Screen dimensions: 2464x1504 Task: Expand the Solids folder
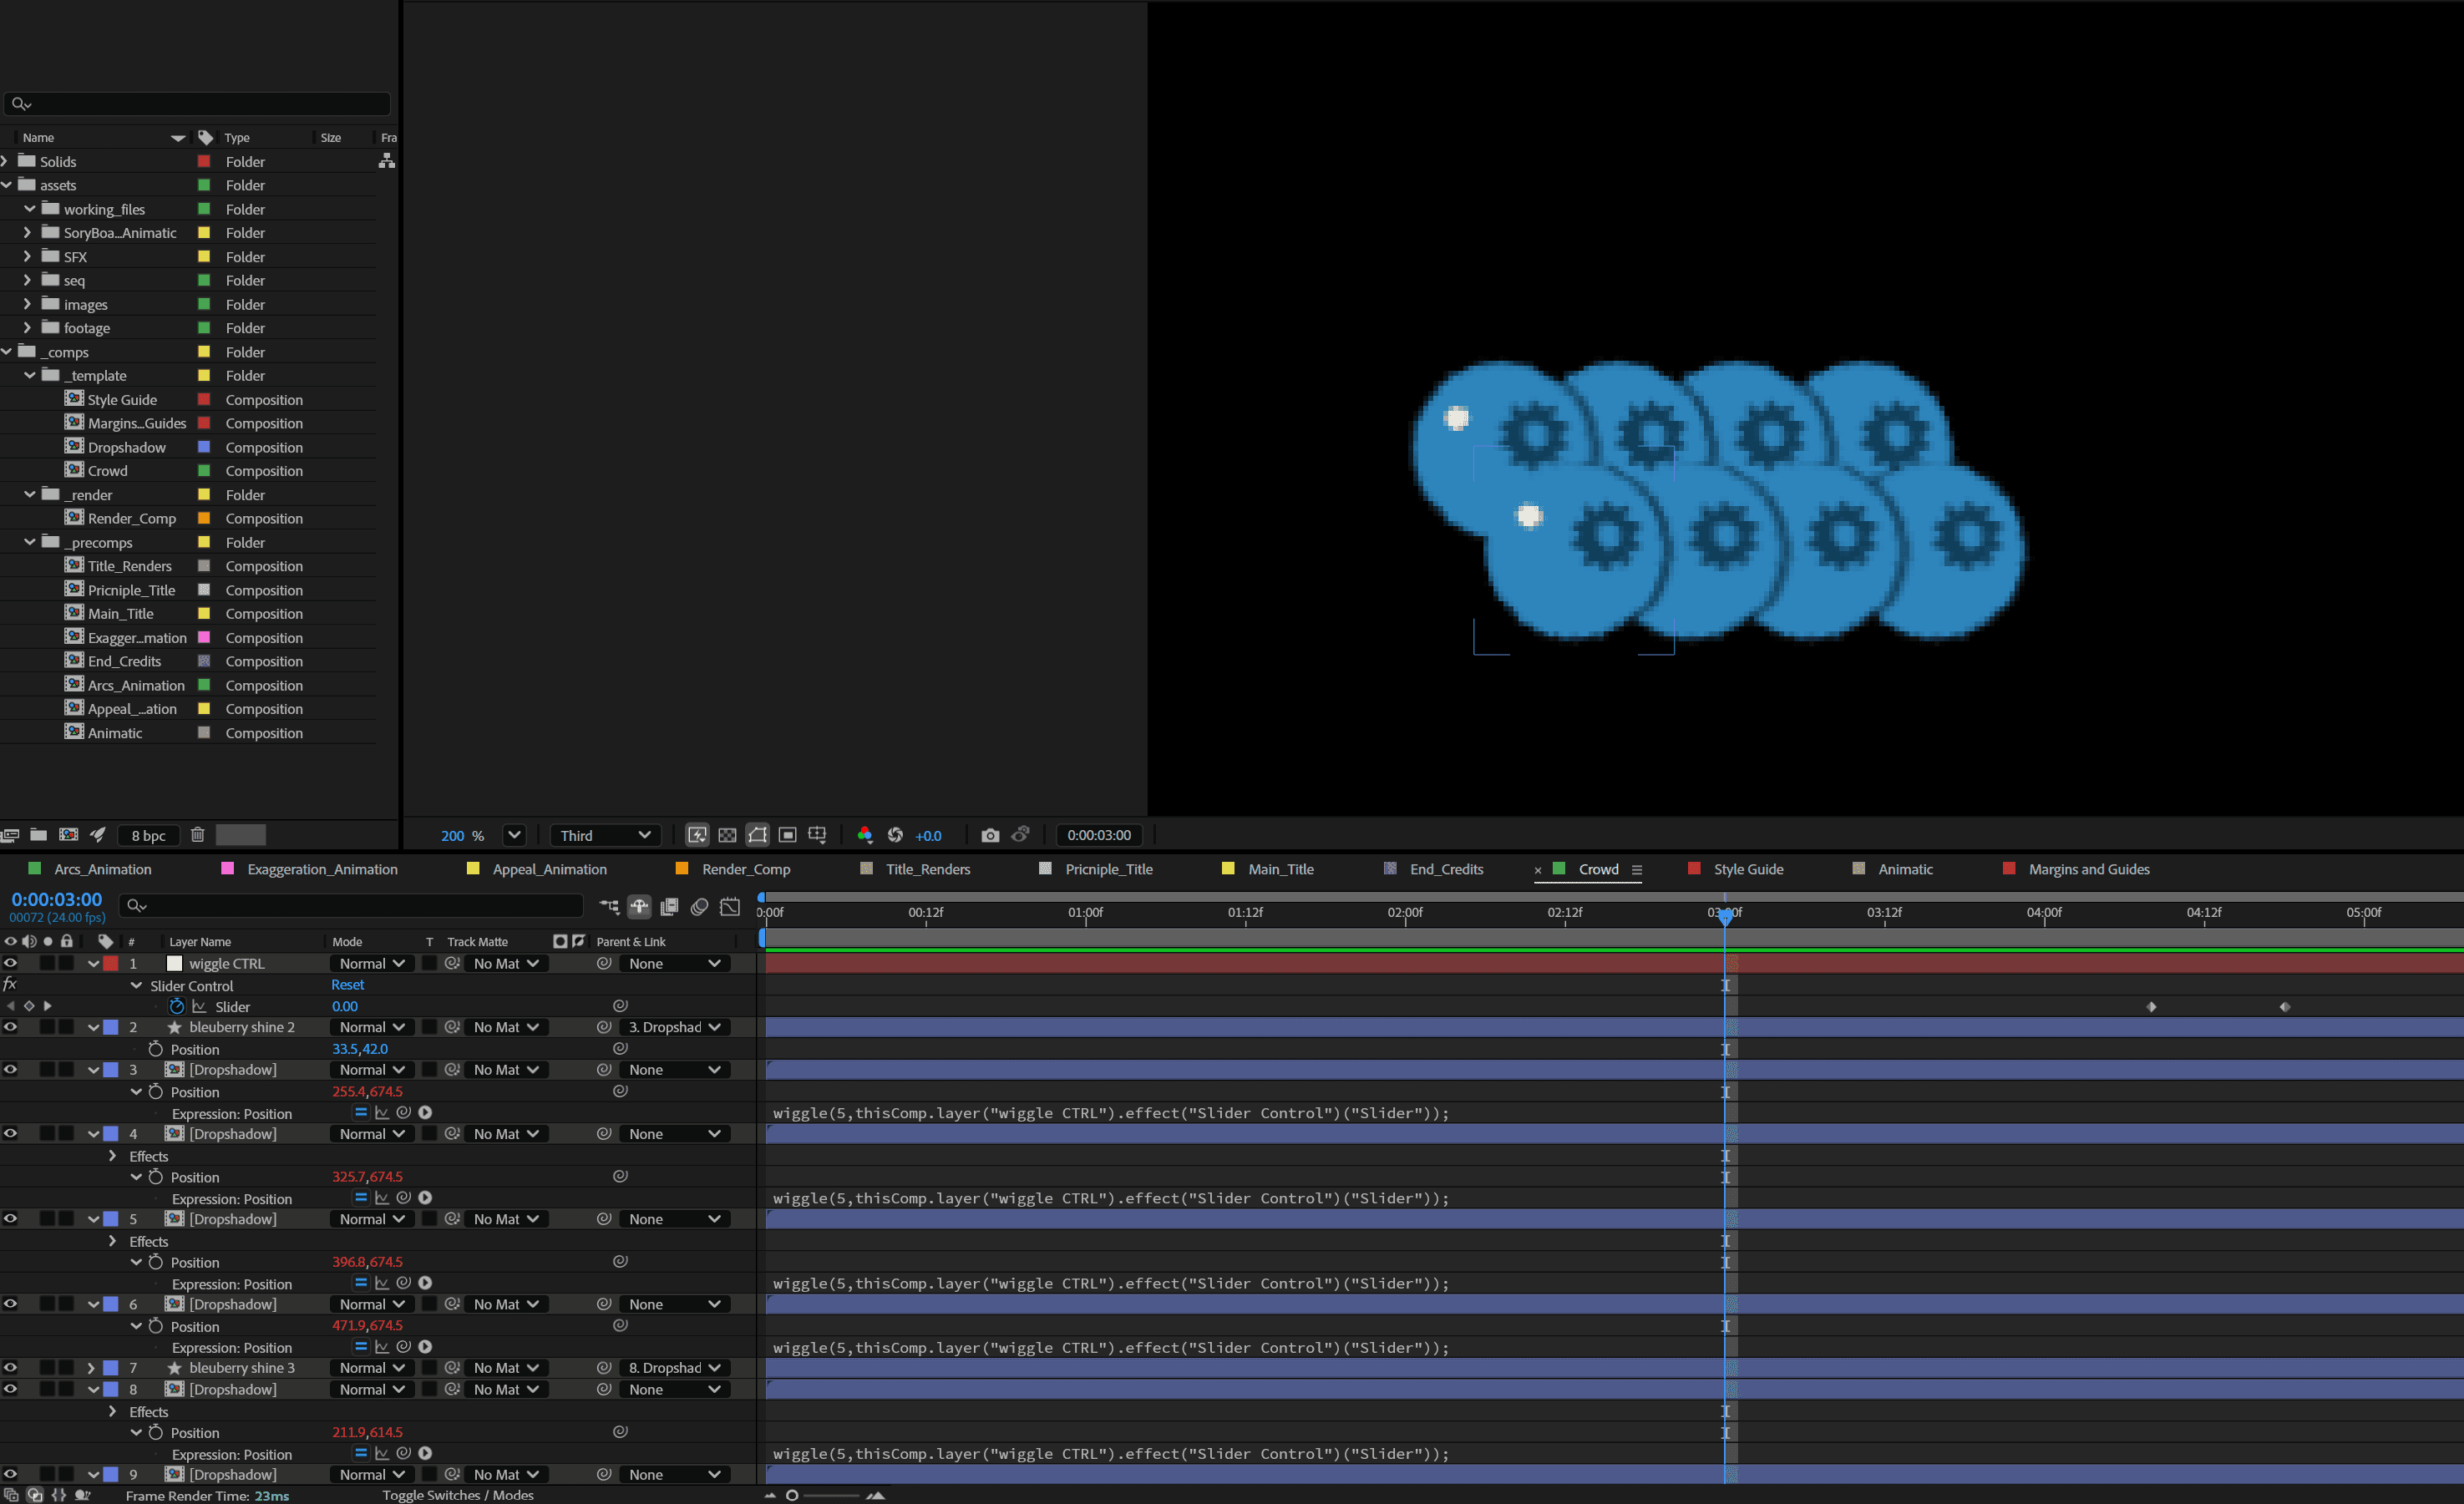tap(6, 161)
